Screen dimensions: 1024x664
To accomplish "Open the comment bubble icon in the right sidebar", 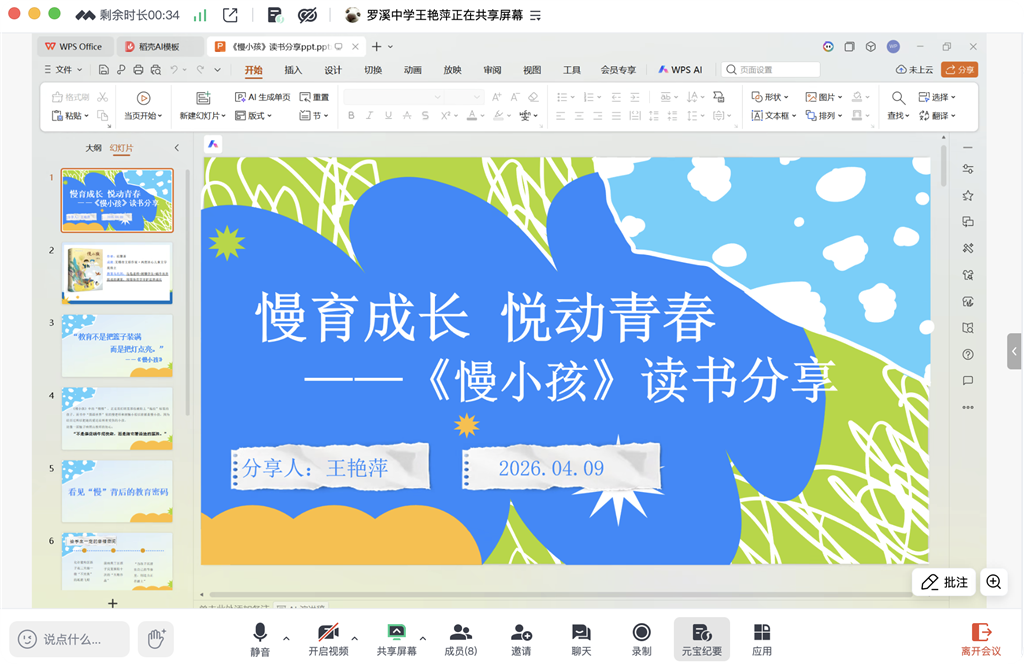I will [968, 381].
